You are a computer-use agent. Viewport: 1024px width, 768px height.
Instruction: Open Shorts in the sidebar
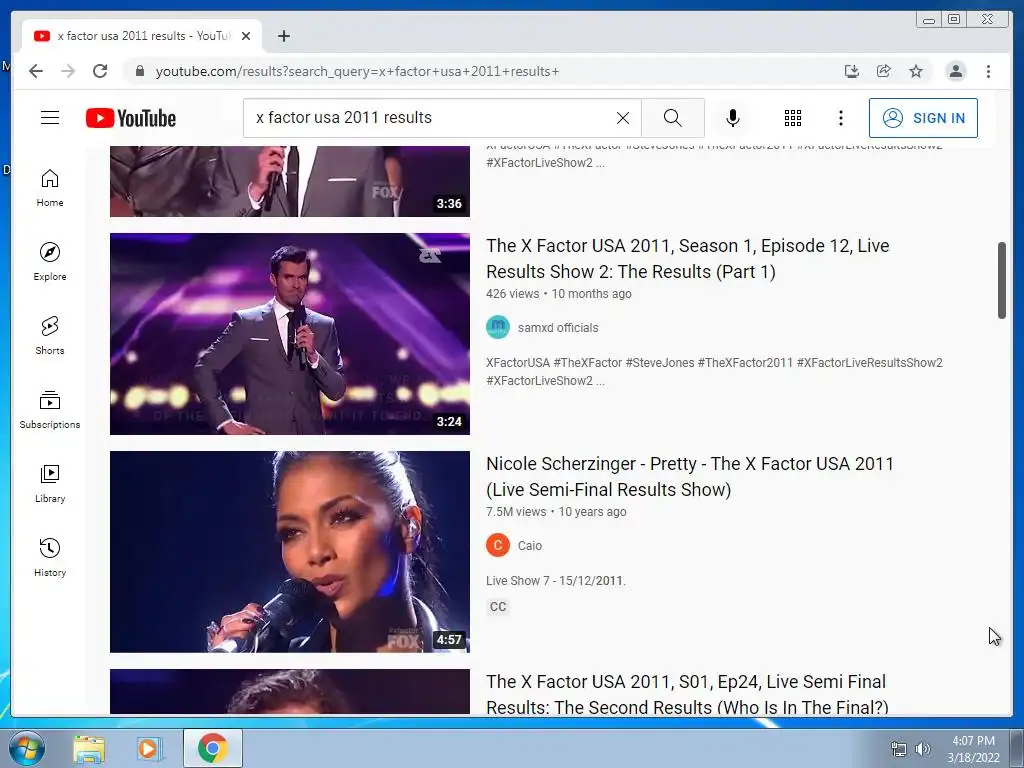pos(50,336)
